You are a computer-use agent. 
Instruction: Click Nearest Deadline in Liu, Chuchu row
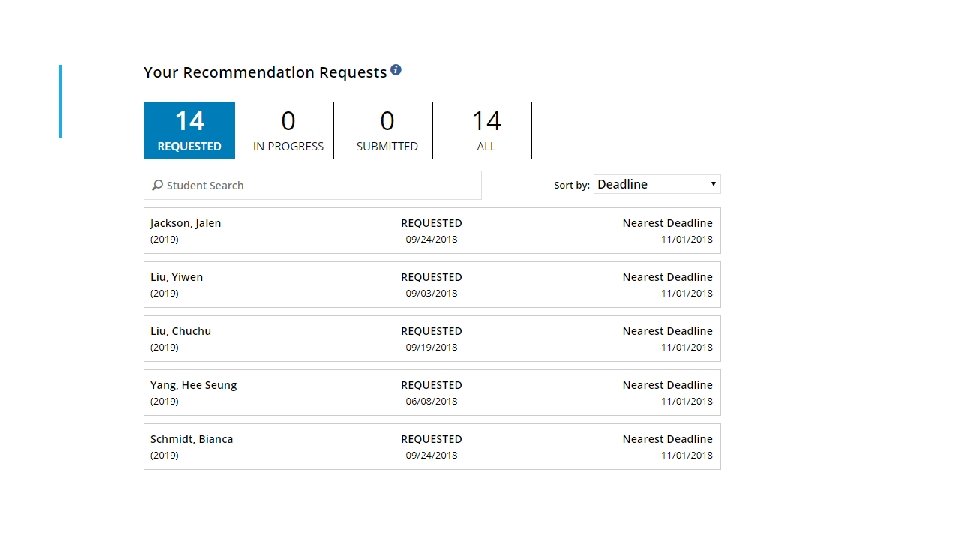pyautogui.click(x=668, y=331)
